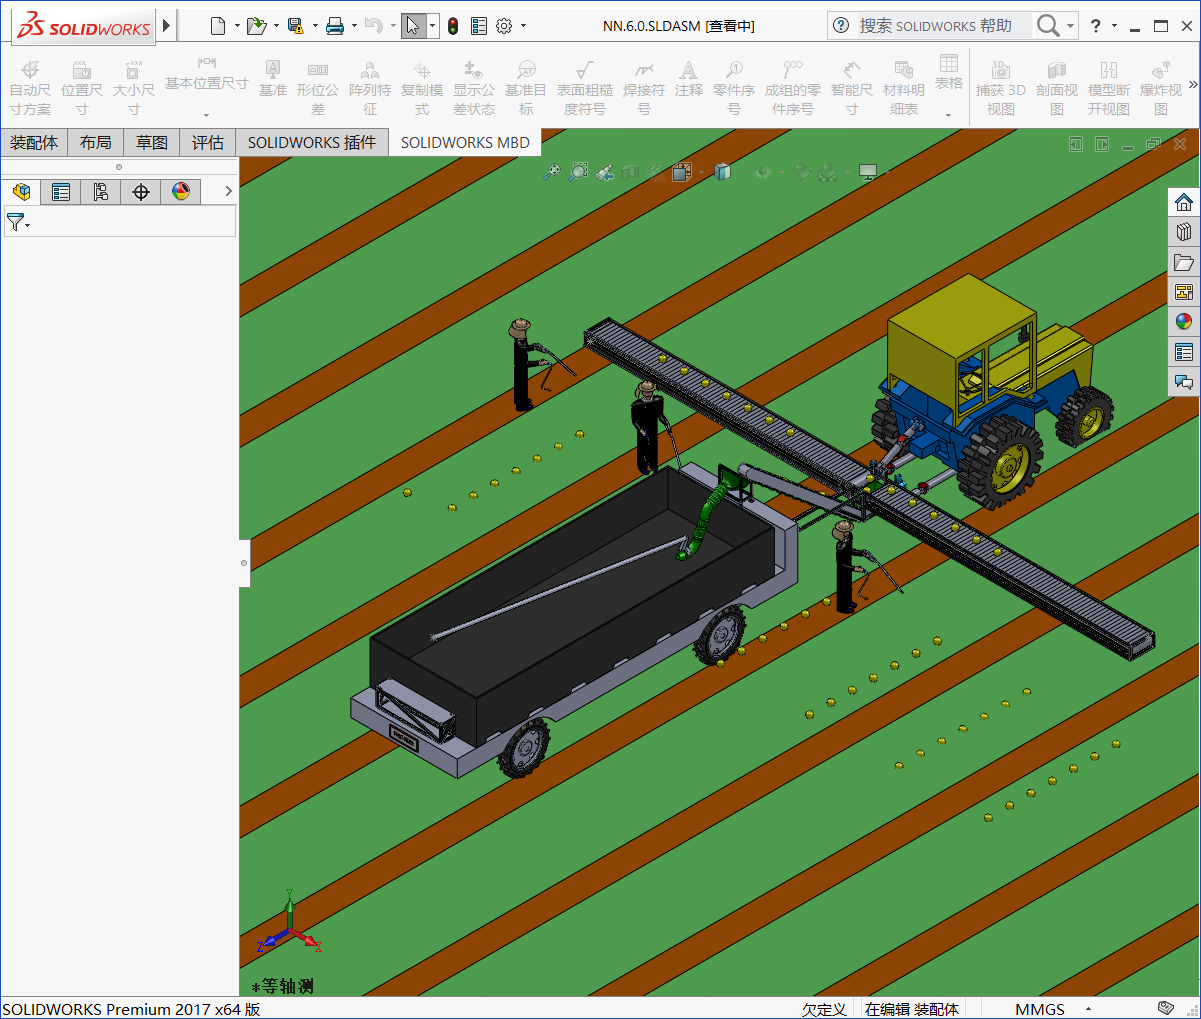Click the Smart Dimension (智能尺寸) tool
Image resolution: width=1201 pixels, height=1019 pixels.
852,88
